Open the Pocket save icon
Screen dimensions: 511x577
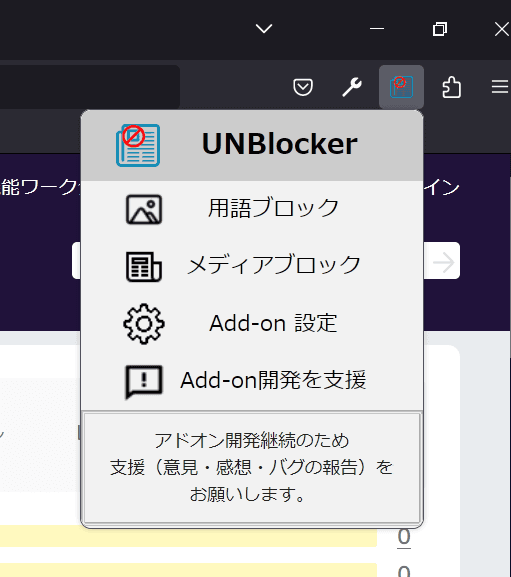(303, 87)
